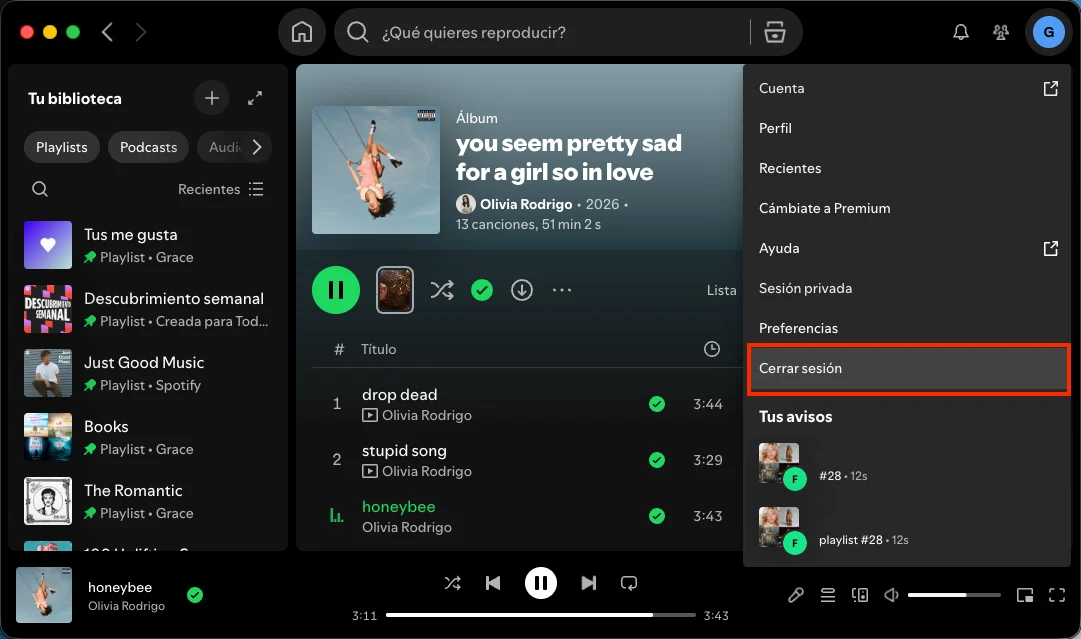Filter the library by Podcasts

[148, 147]
